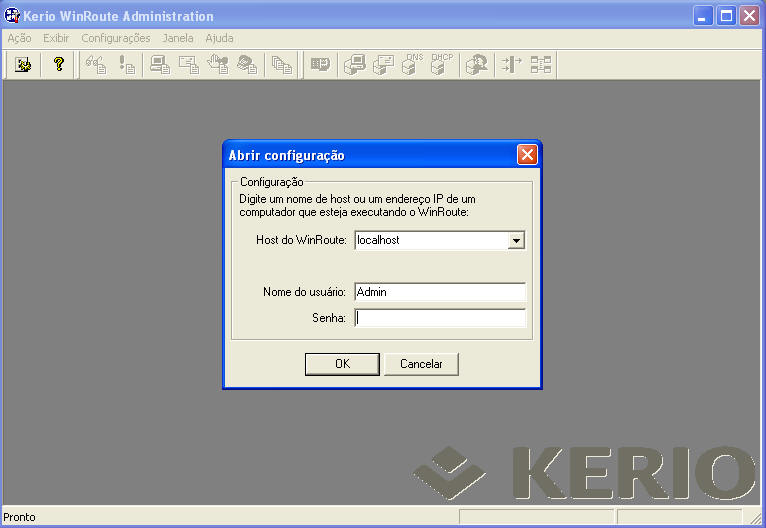Open the Janela menu
Image resolution: width=766 pixels, height=528 pixels.
pos(178,38)
